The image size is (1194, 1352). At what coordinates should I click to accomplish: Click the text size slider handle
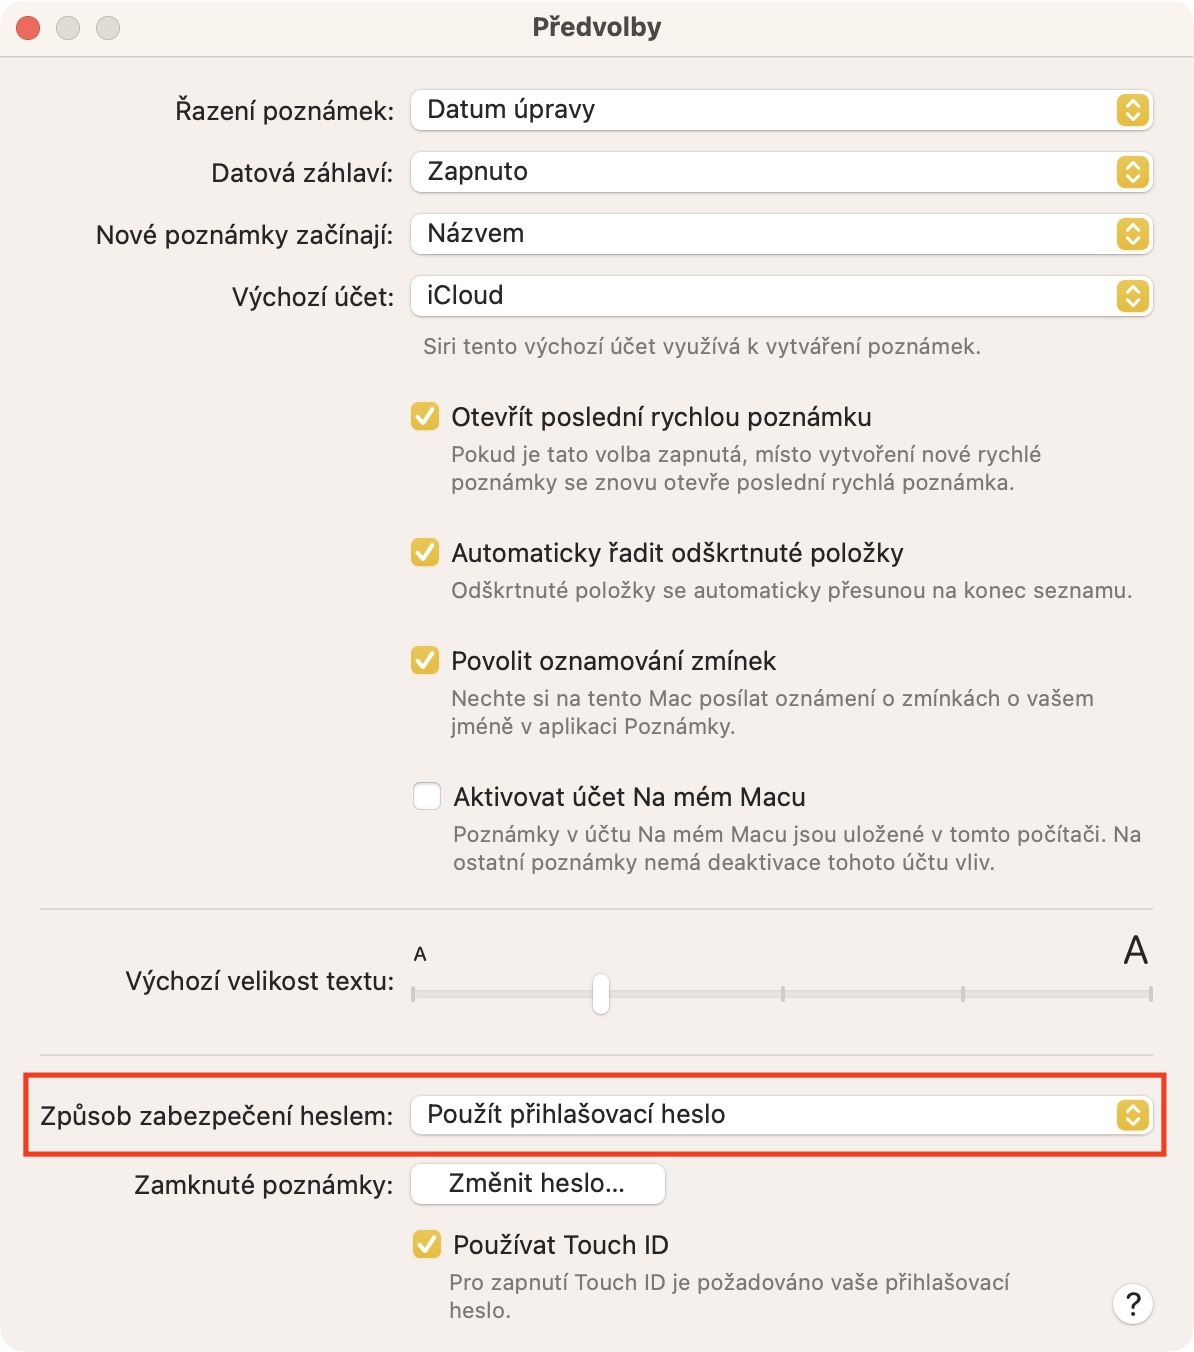click(600, 994)
